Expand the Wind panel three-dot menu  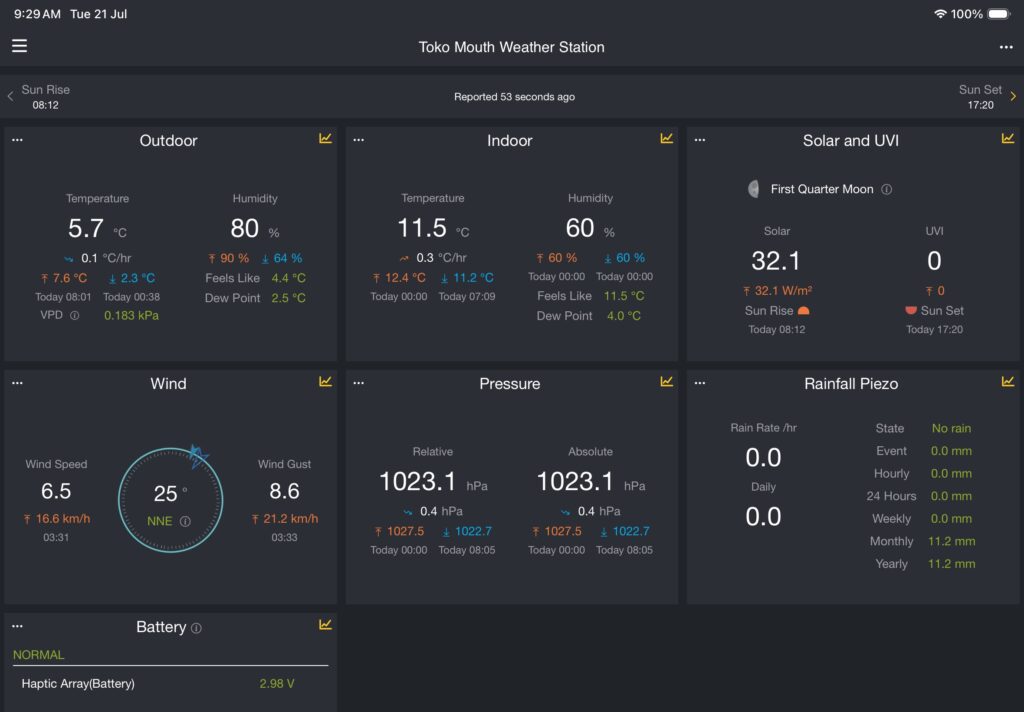18,383
